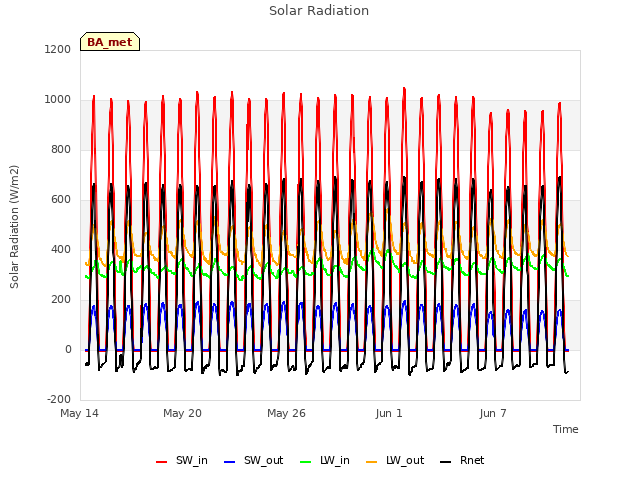Click the 600 y-axis tick label
640x480 pixels.
[61, 200]
